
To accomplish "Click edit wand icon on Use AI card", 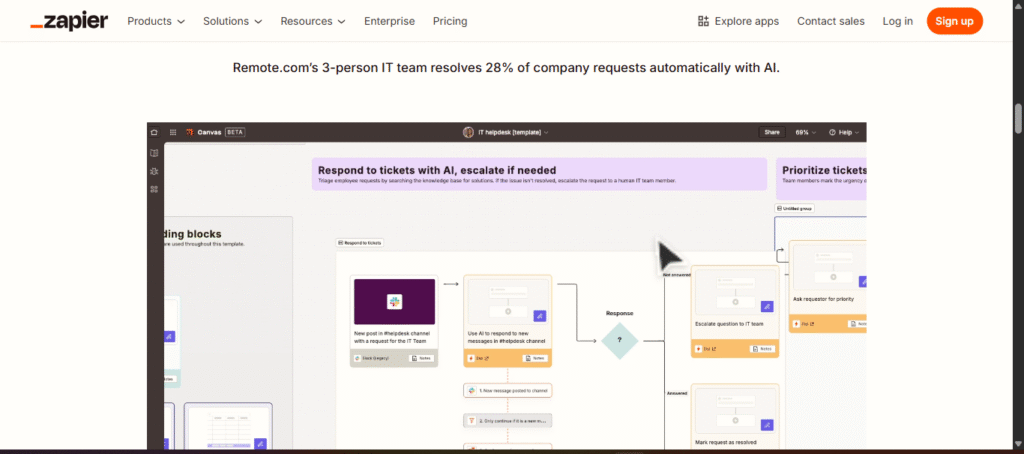I will 539,316.
